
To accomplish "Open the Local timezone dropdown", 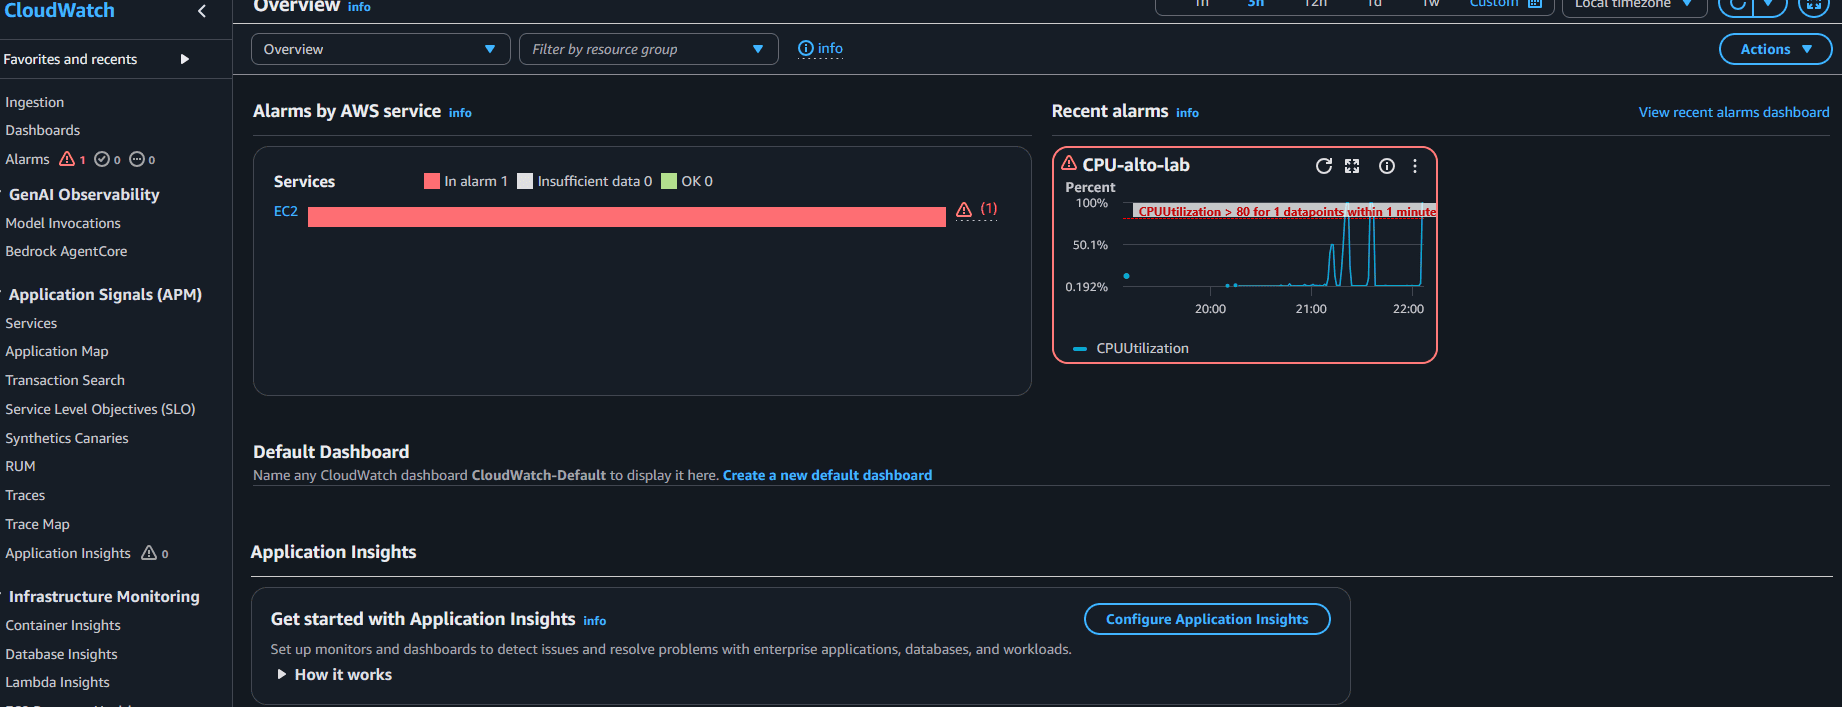I will (x=1634, y=5).
